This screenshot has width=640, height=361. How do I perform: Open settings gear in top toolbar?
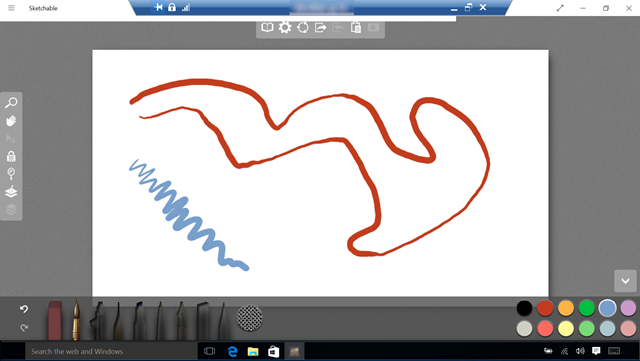[x=285, y=27]
